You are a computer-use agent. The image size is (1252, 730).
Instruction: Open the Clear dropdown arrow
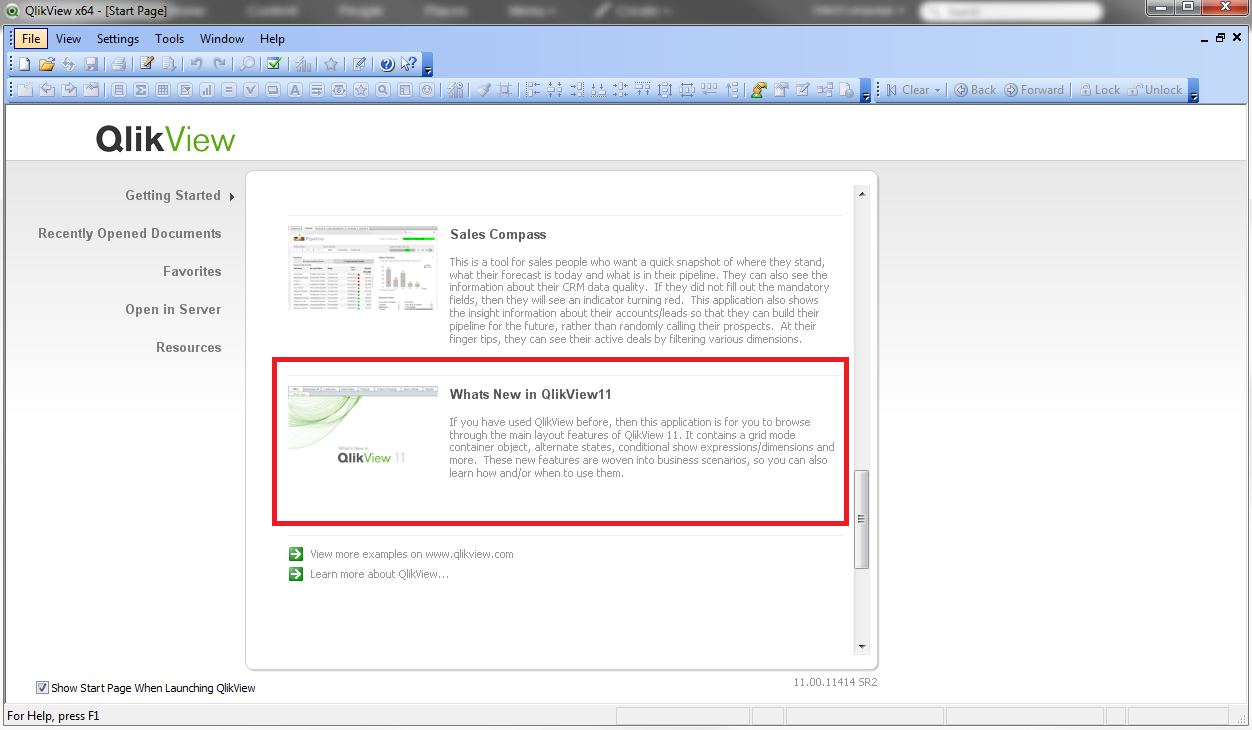937,90
